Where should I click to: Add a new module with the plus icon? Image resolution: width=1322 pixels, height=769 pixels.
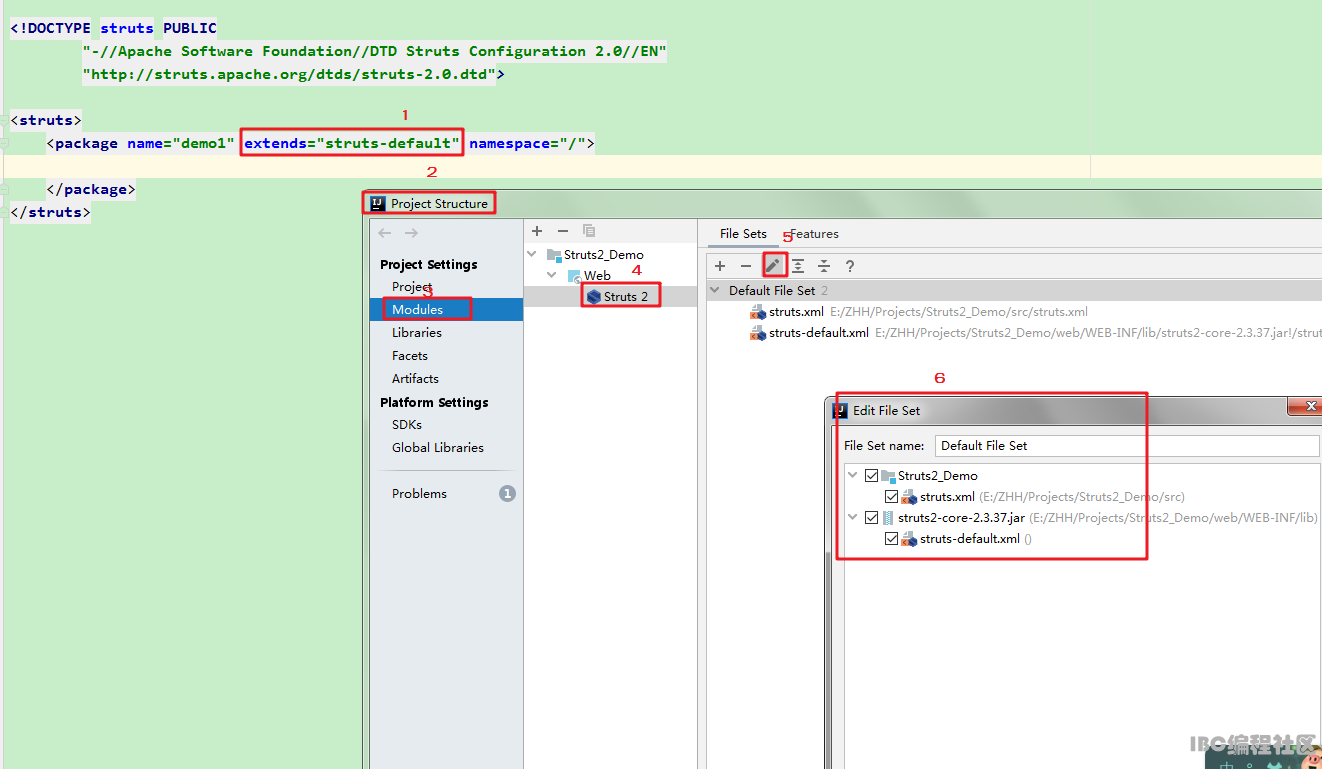tap(537, 231)
